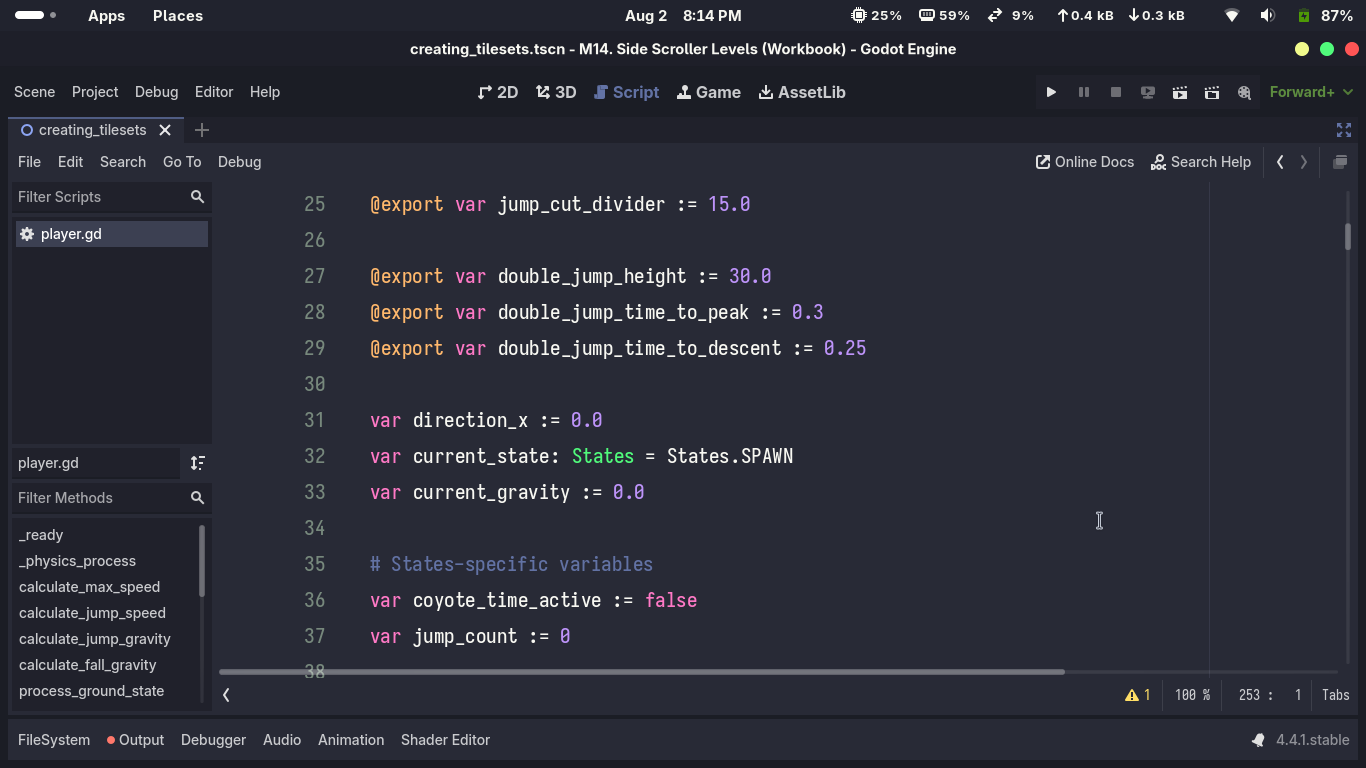Open the Output bottom panel
Viewport: 1366px width, 768px height.
tap(135, 740)
